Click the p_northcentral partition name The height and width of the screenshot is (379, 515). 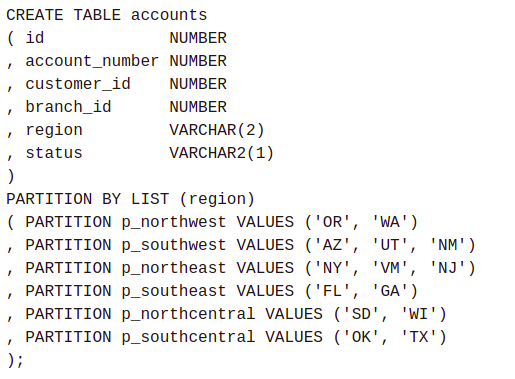[188, 314]
